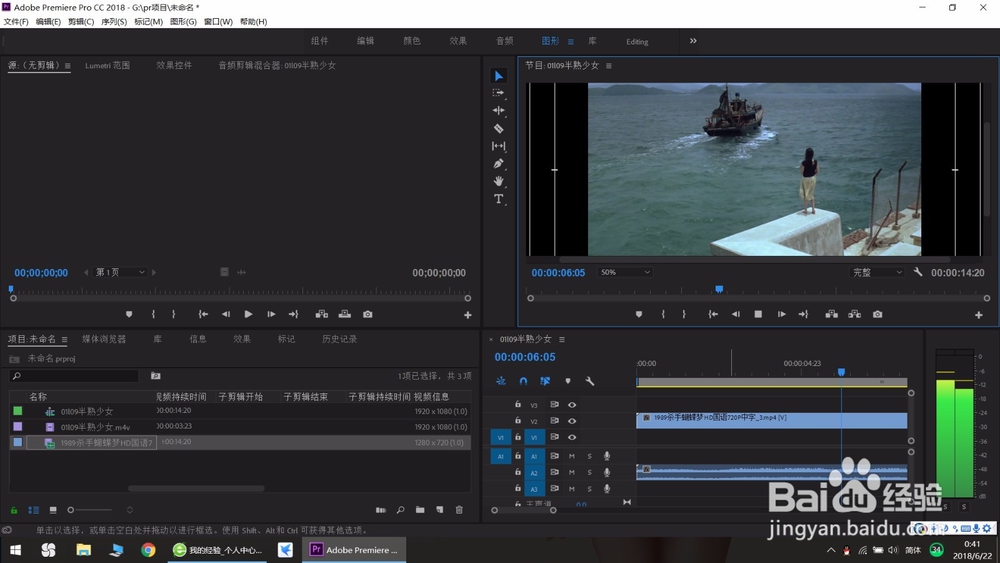Viewport: 1000px width, 563px height.
Task: Open button editor plus in Program monitor
Action: [x=978, y=315]
